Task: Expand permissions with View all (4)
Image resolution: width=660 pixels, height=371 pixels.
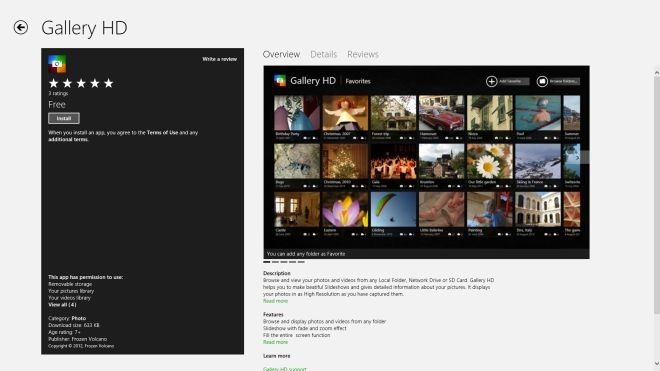Action: pos(62,304)
